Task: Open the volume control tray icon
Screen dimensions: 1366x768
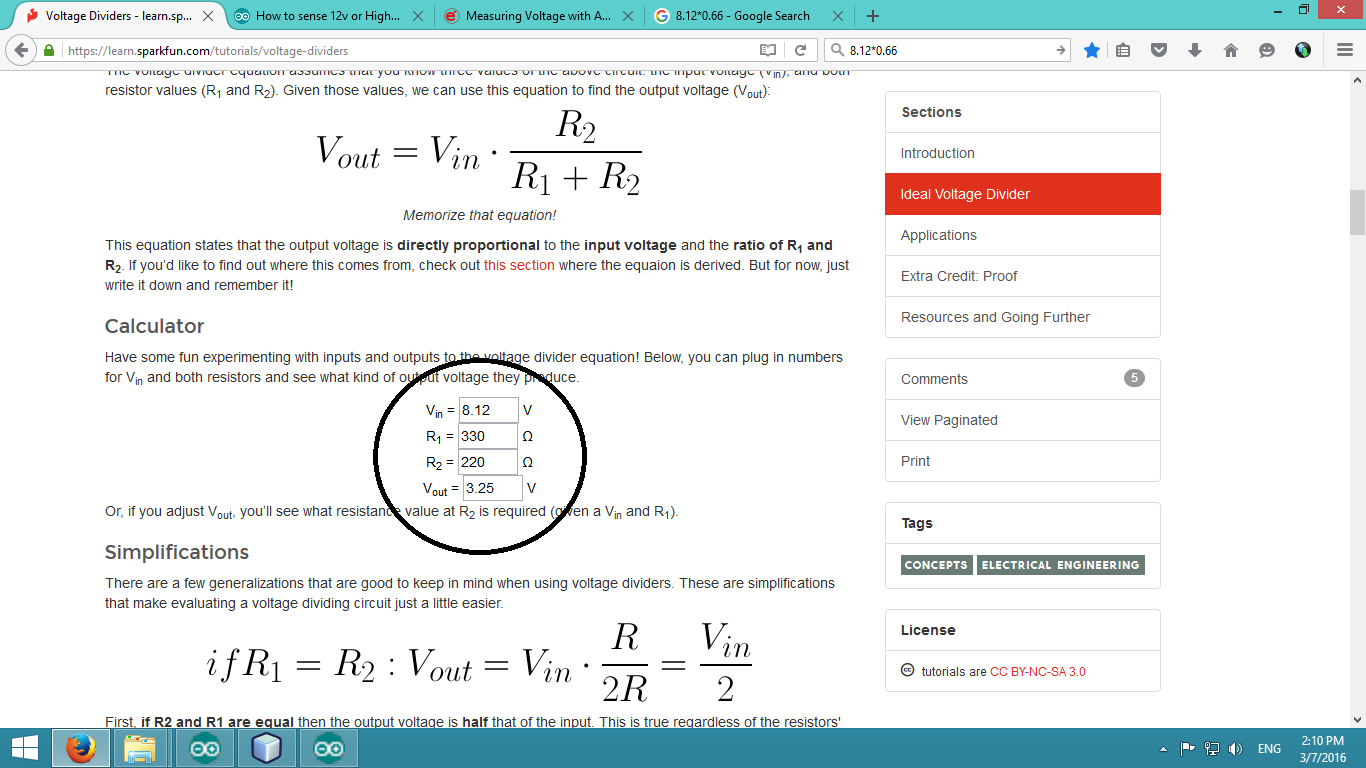Action: (1236, 748)
